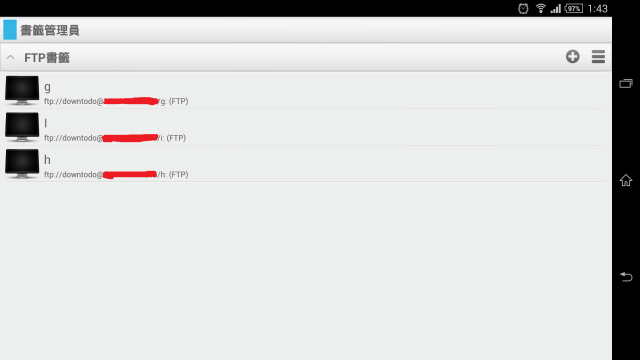Image resolution: width=640 pixels, height=360 pixels.
Task: Tap the FTP書籤 section header label
Action: (x=47, y=58)
